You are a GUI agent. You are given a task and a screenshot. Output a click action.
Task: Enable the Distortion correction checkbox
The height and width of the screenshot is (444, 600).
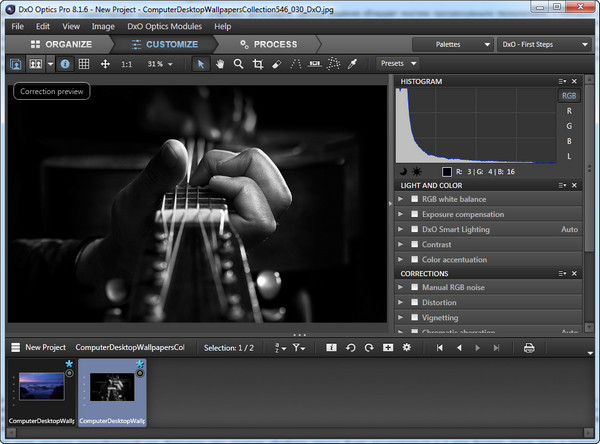(414, 303)
